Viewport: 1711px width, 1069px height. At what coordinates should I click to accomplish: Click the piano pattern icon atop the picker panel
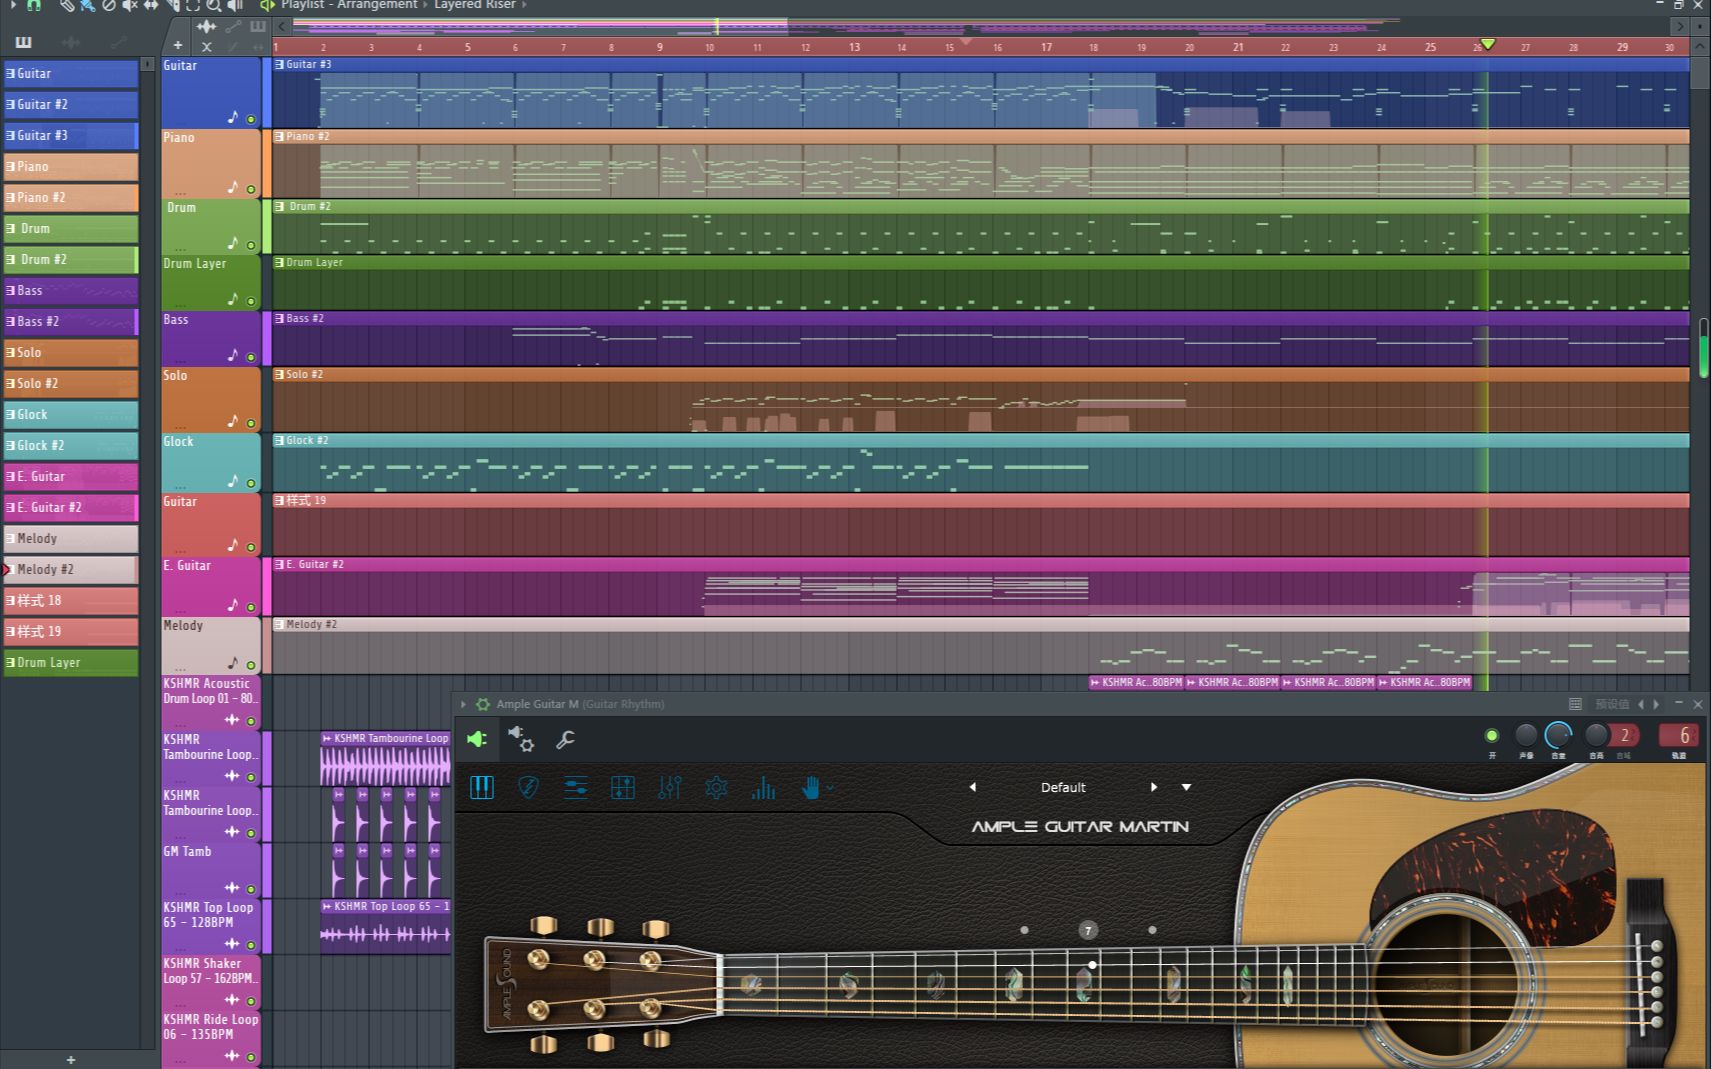pos(23,42)
